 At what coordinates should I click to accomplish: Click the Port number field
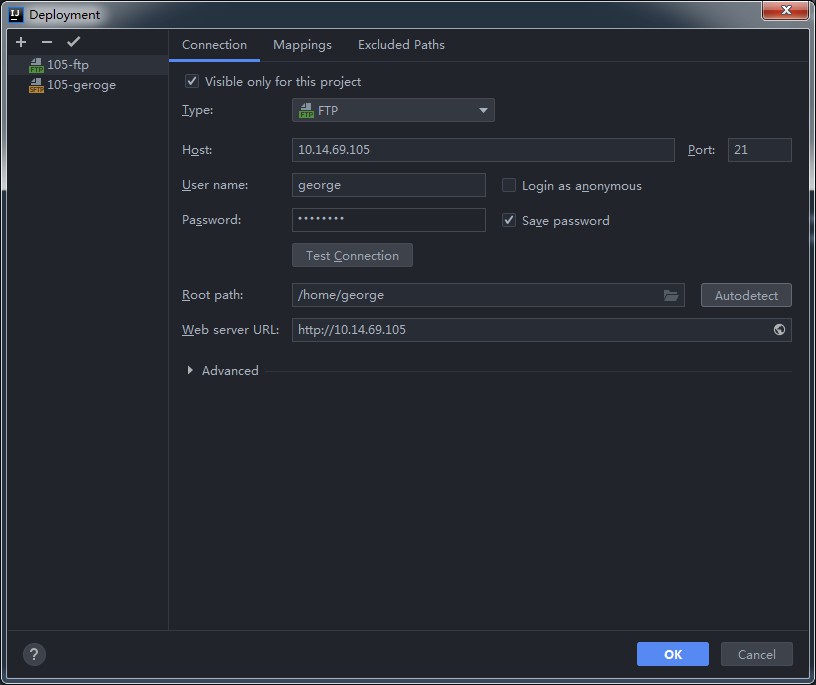coord(759,150)
